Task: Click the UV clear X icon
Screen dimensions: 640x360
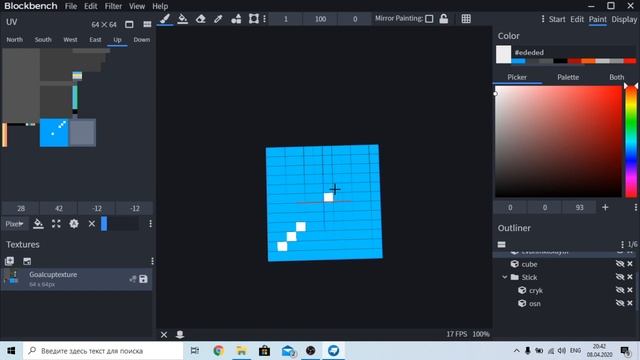Action: point(92,224)
